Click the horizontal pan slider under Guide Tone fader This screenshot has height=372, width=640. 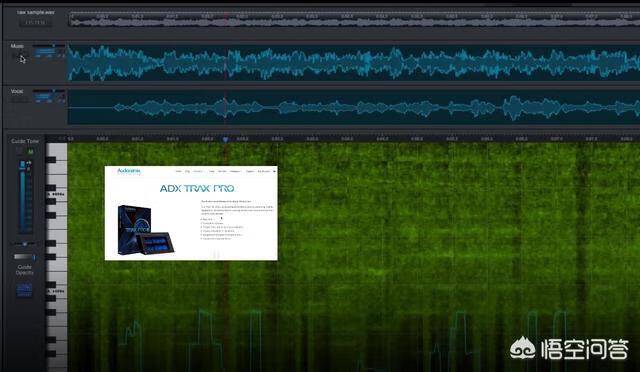24,244
